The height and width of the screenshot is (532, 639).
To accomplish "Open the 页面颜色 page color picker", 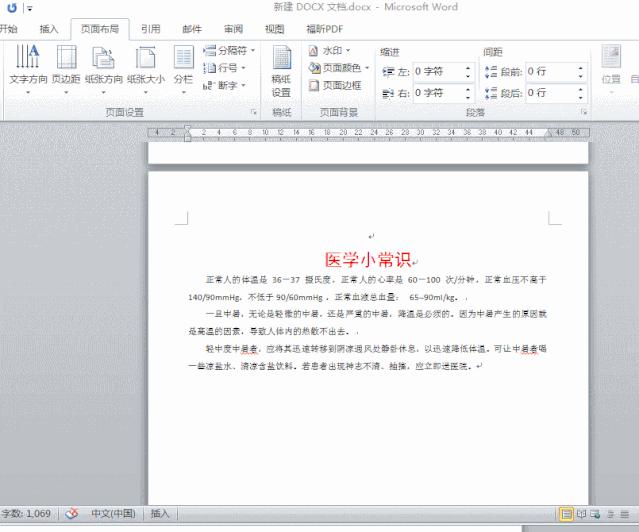I will (337, 68).
